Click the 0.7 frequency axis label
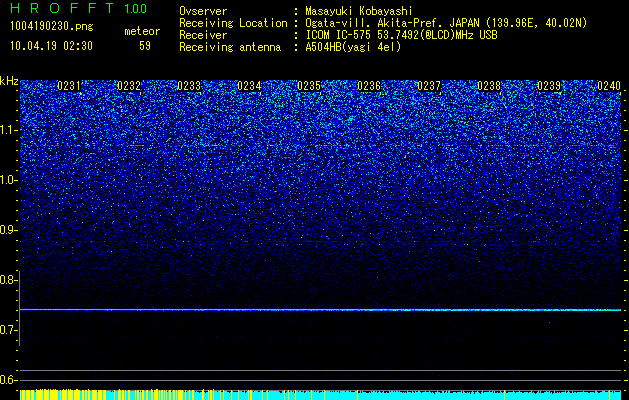Viewport: 629px width, 400px height. pyautogui.click(x=7, y=330)
